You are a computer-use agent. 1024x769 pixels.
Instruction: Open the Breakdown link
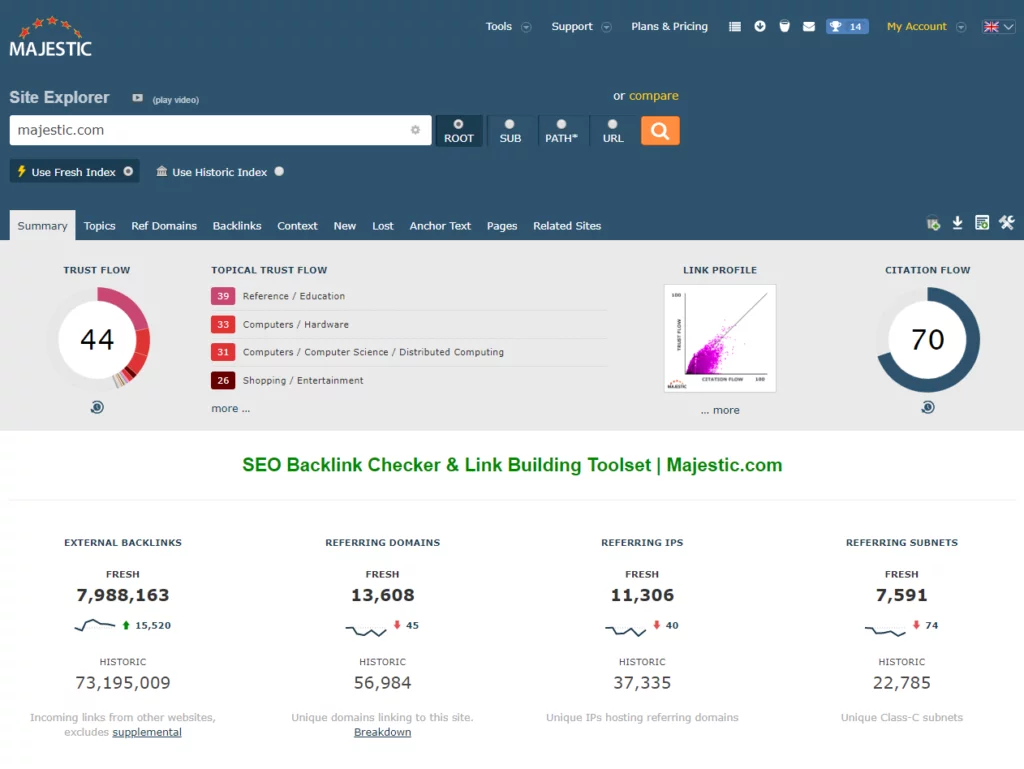pos(383,732)
